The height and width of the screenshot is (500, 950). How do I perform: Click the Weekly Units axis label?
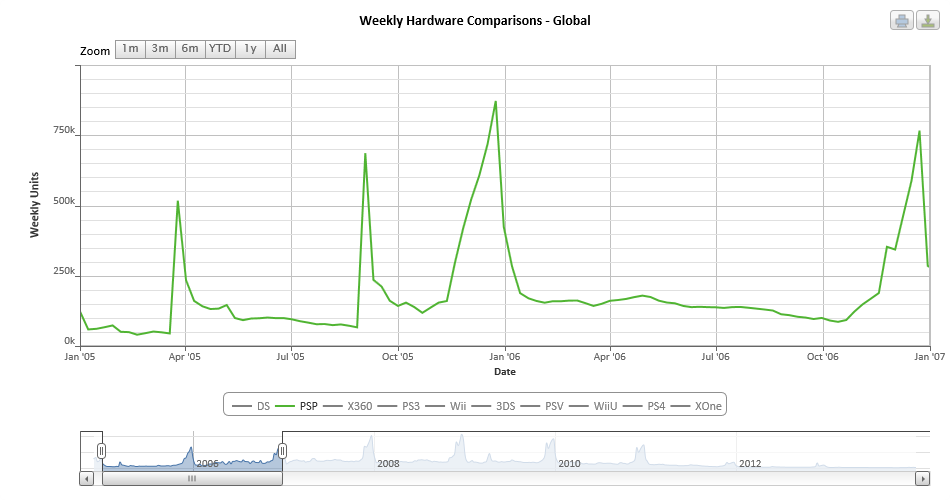35,205
